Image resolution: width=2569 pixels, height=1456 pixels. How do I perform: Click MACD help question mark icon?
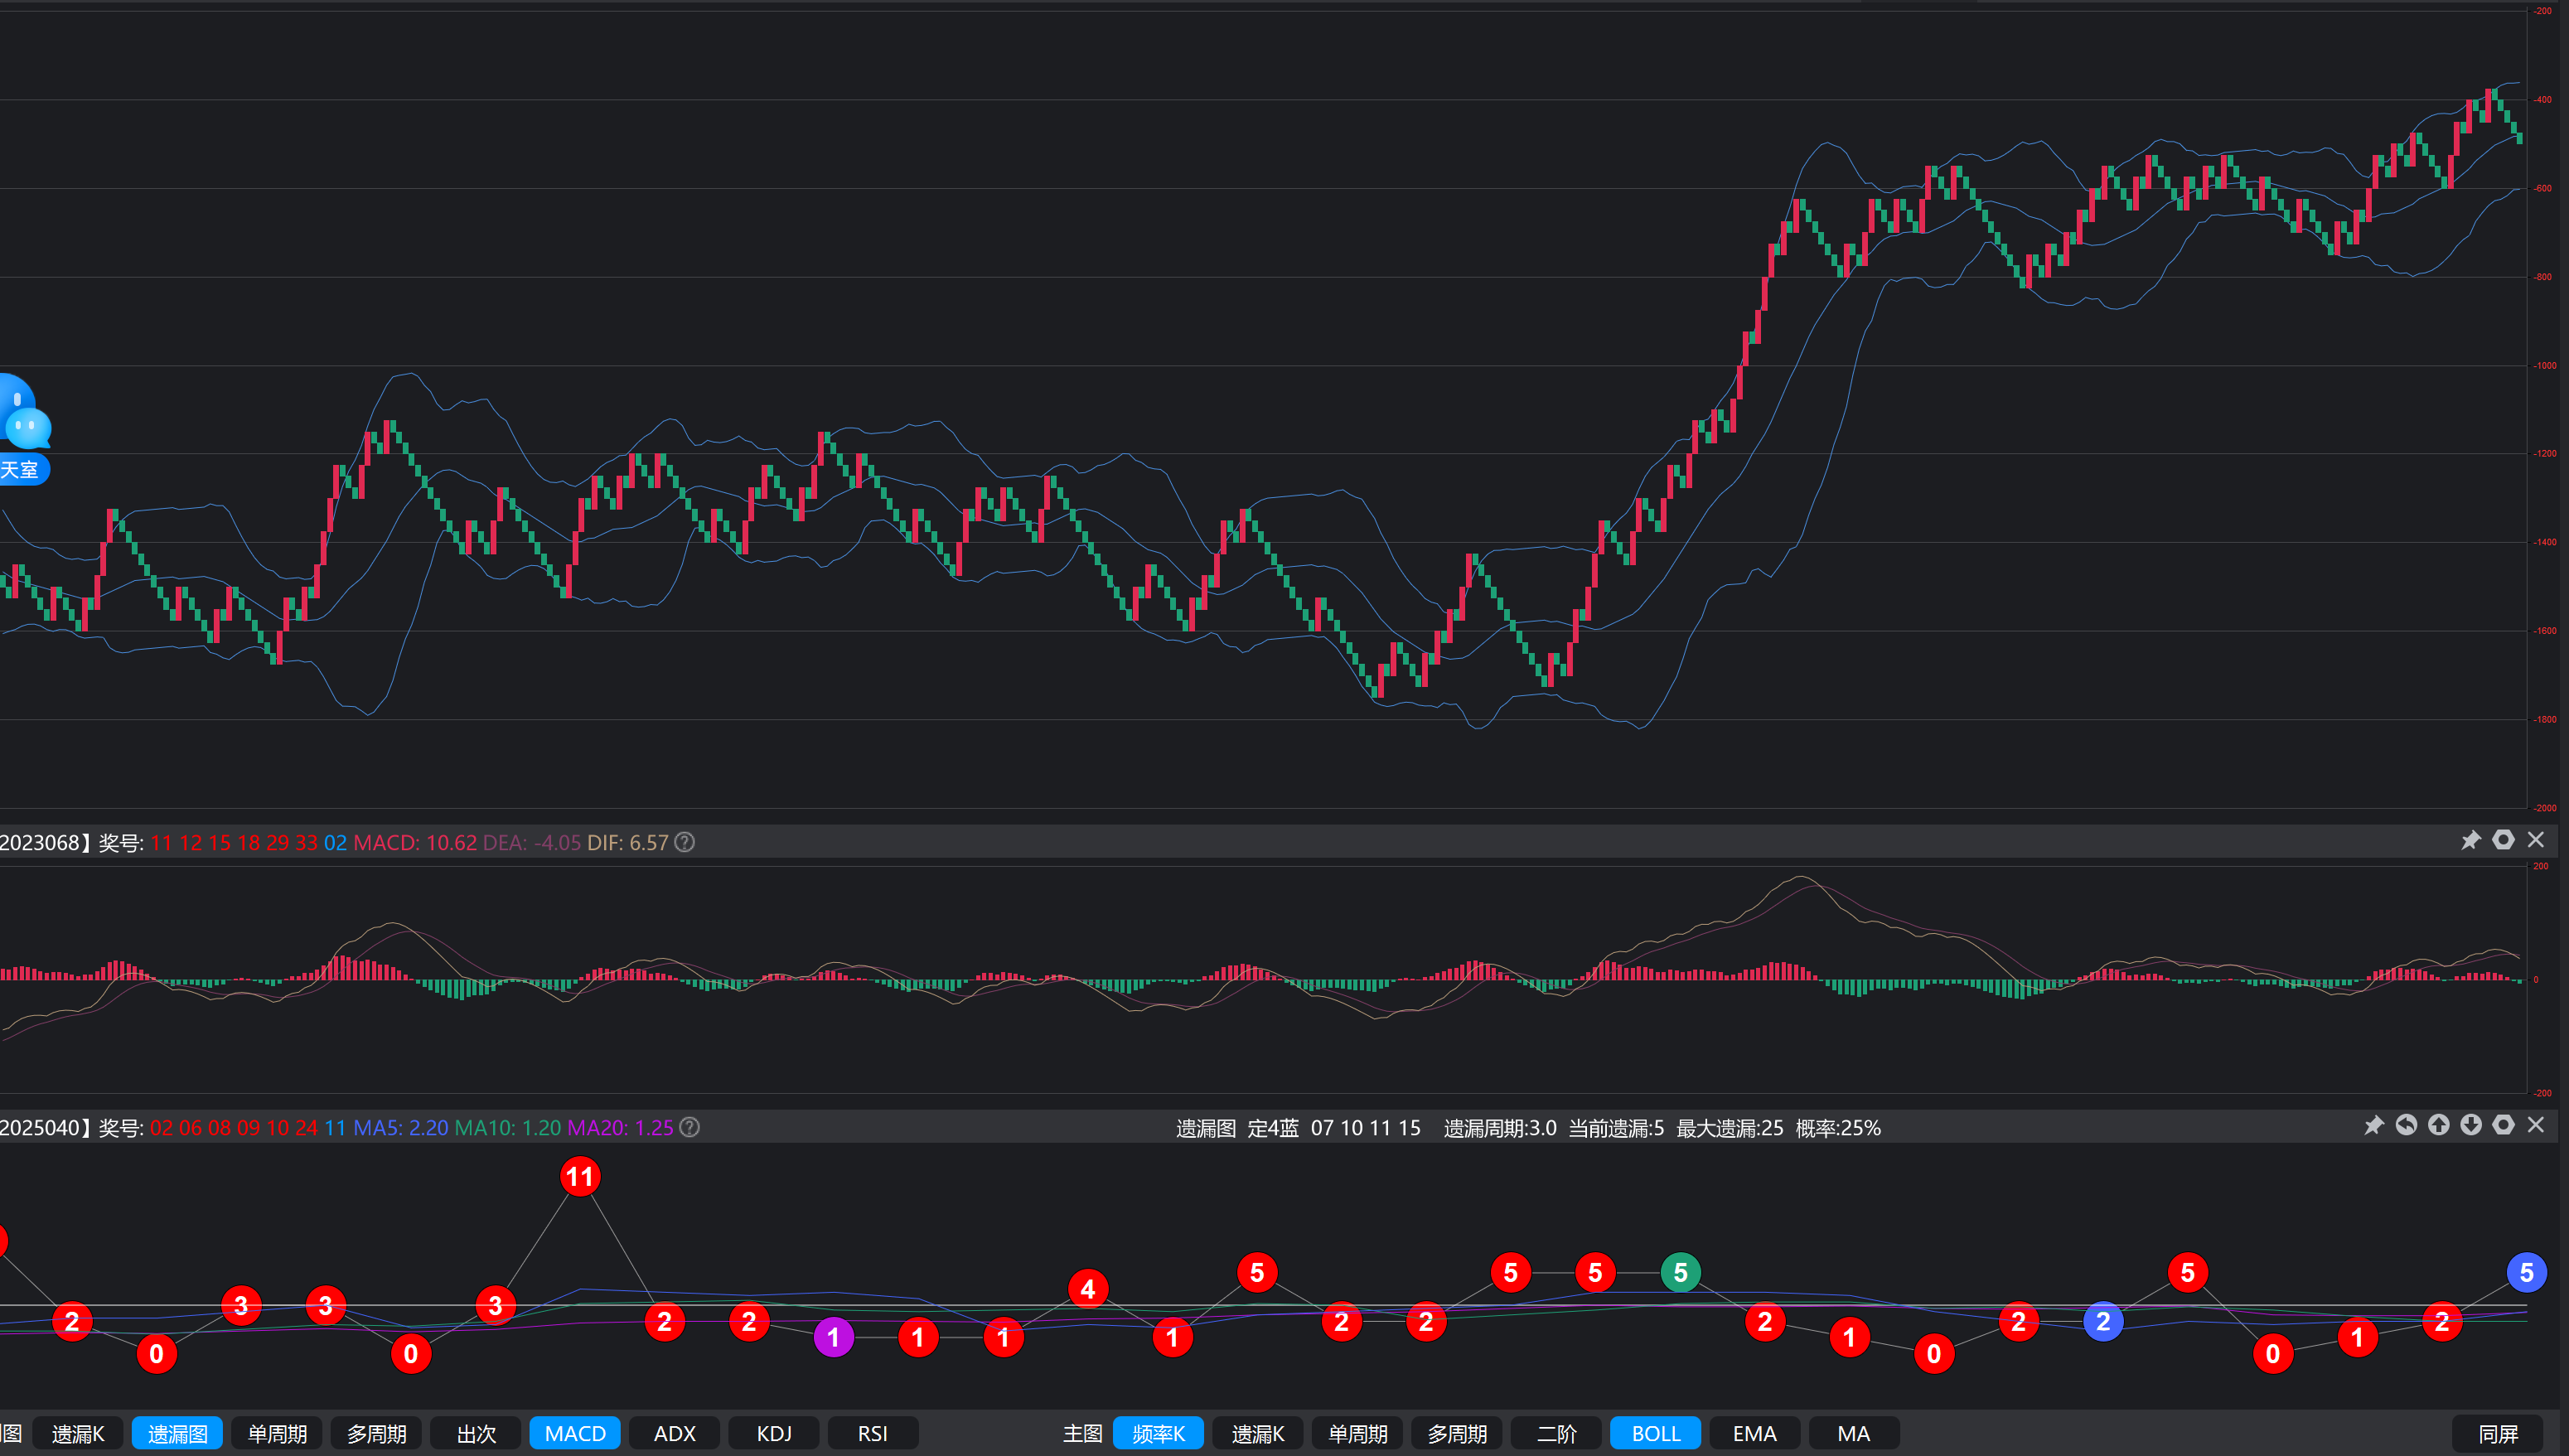[685, 842]
